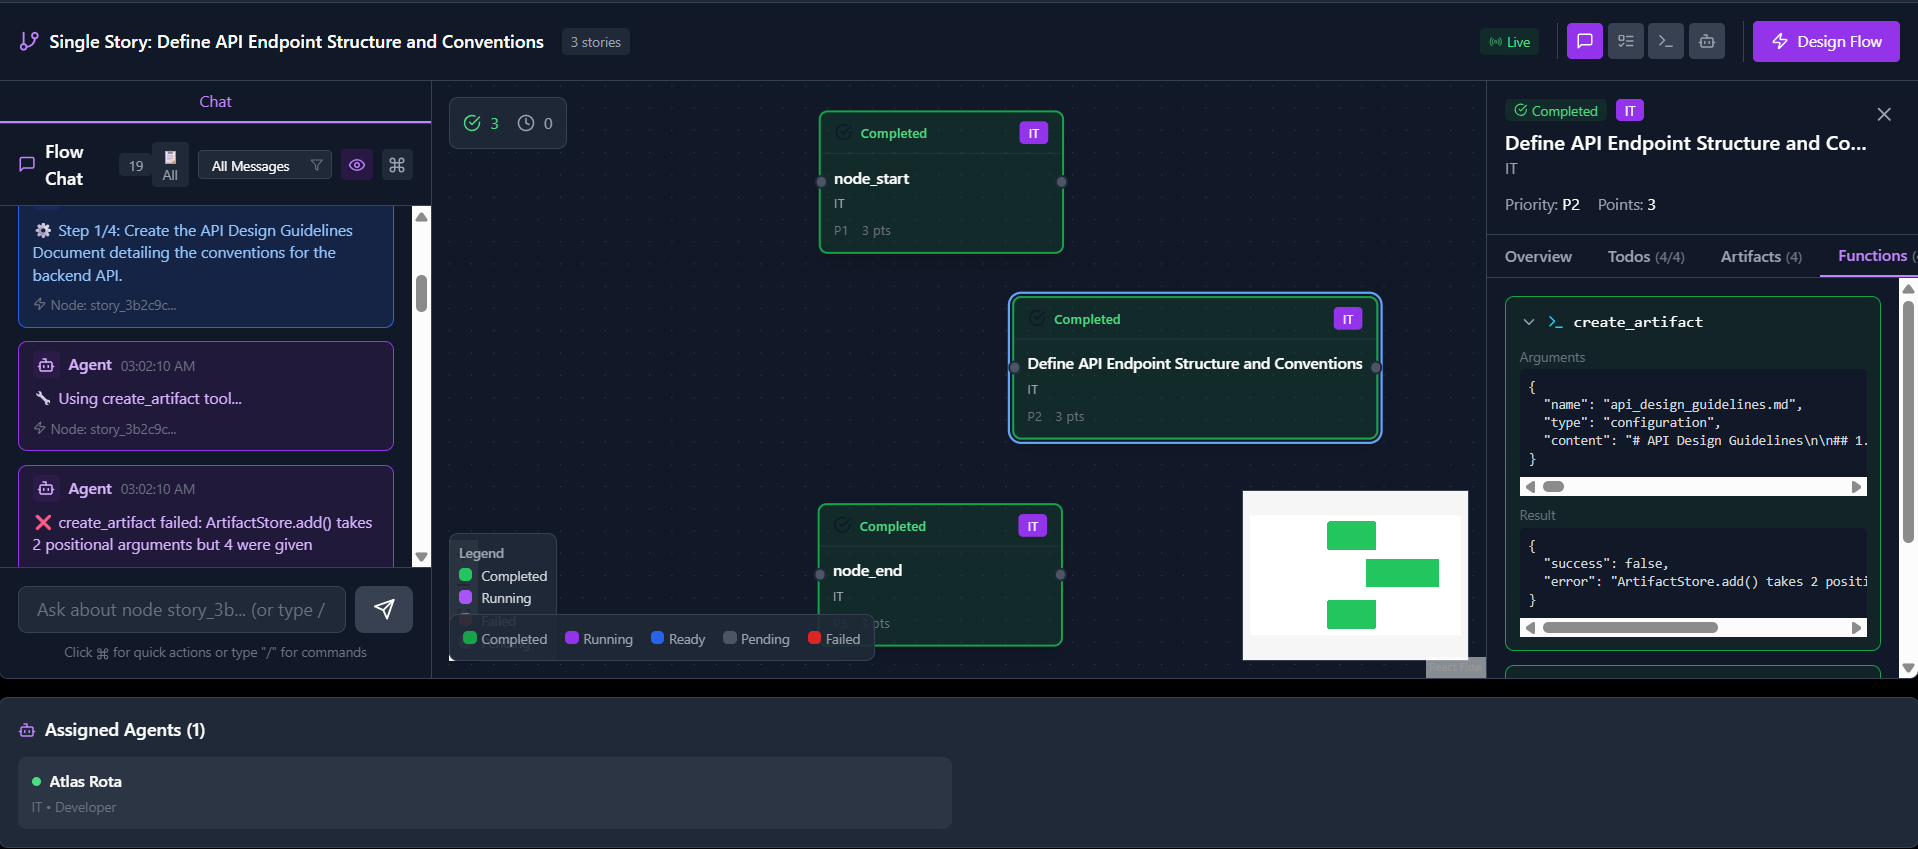Click the Points: 3 text
1918x849 pixels.
pos(1627,204)
